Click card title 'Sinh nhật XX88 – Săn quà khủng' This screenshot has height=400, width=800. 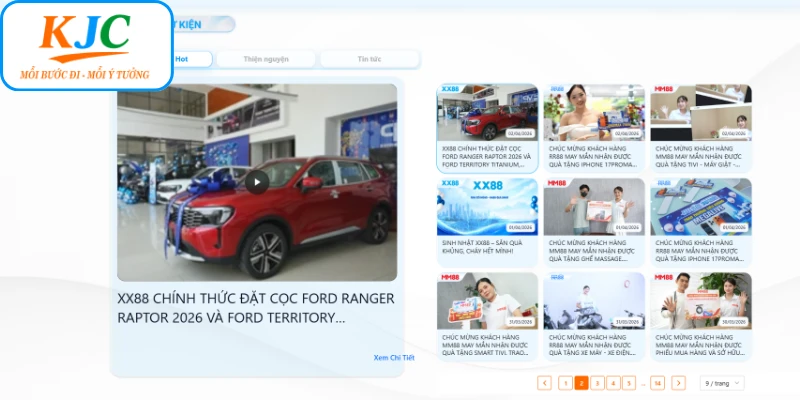pos(482,247)
